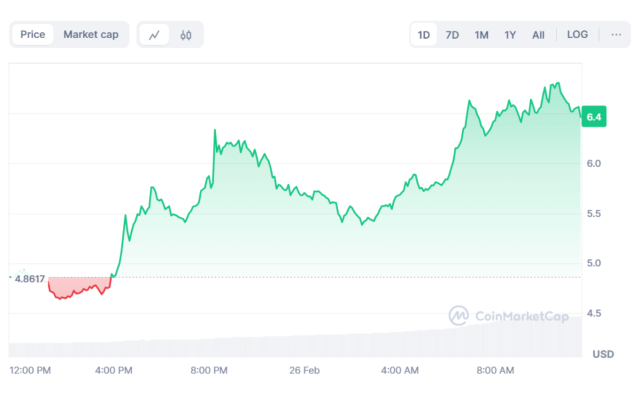Switch to line chart view icon
This screenshot has height=400, width=640.
pos(154,35)
